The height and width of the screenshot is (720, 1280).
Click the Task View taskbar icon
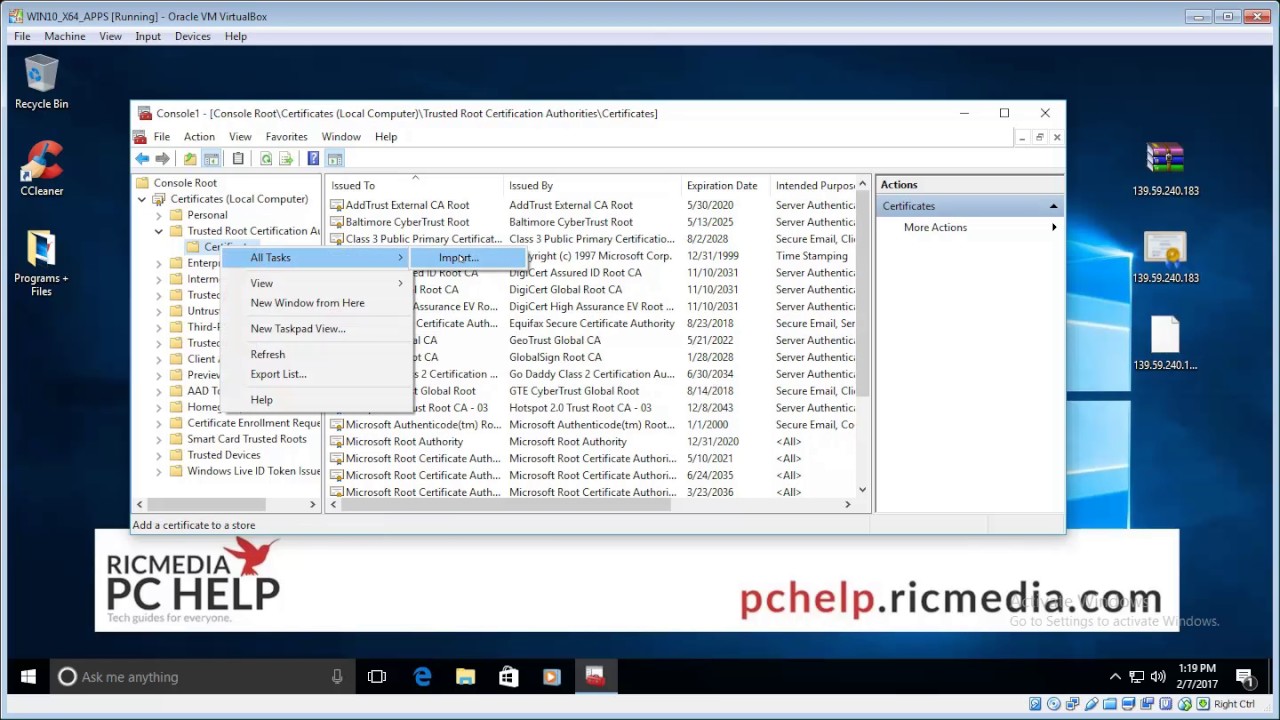point(377,677)
